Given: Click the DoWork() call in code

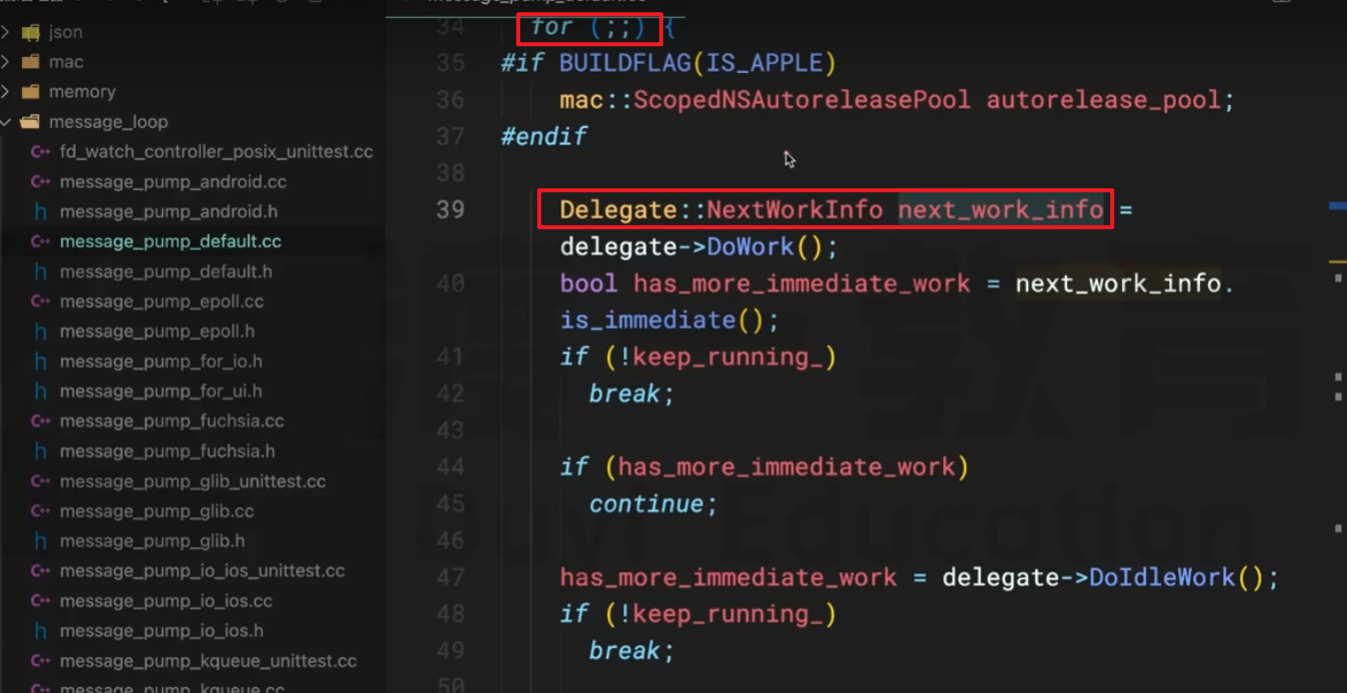Looking at the screenshot, I should (765, 247).
